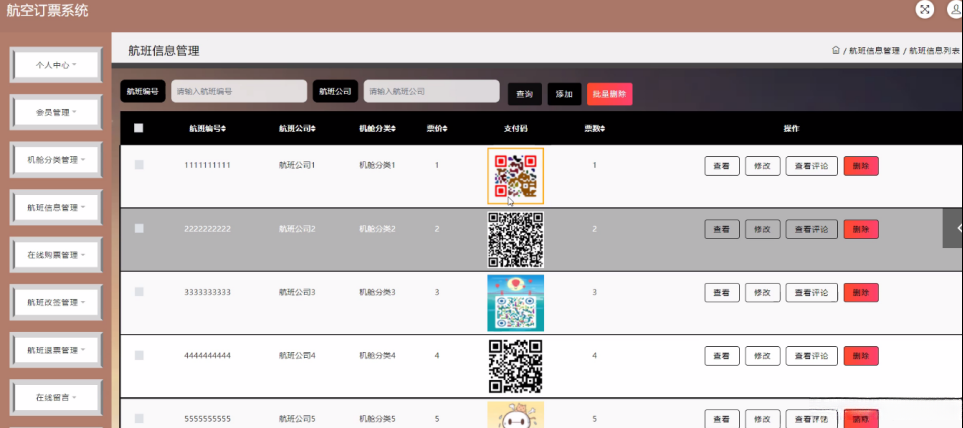Open the payment QR code for 2222222222
The height and width of the screenshot is (428, 963).
(x=515, y=239)
